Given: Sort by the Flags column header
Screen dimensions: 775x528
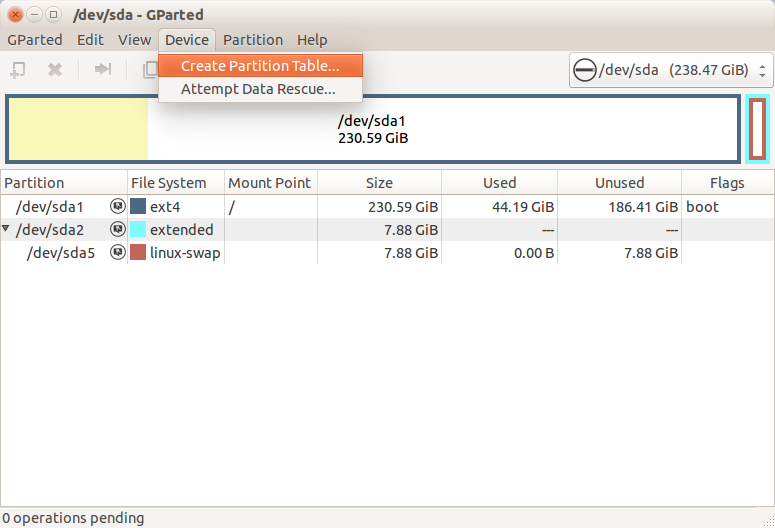Looking at the screenshot, I should [727, 183].
